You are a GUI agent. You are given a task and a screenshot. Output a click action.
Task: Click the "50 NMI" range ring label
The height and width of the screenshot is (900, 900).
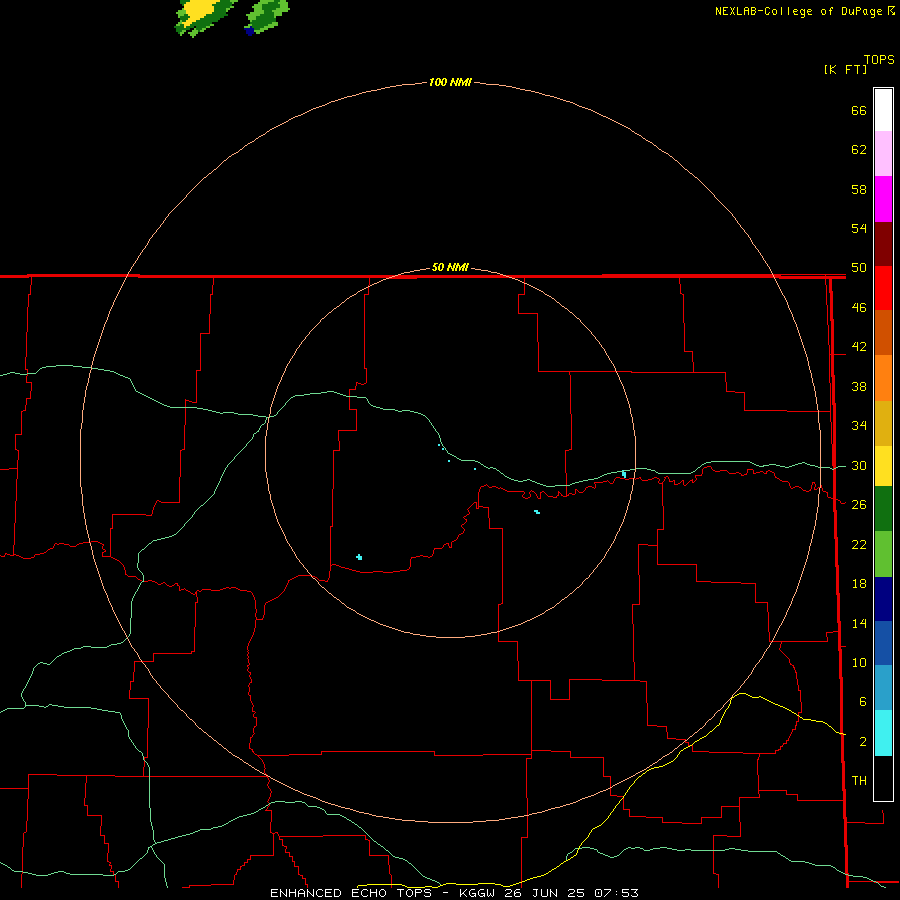pyautogui.click(x=450, y=267)
